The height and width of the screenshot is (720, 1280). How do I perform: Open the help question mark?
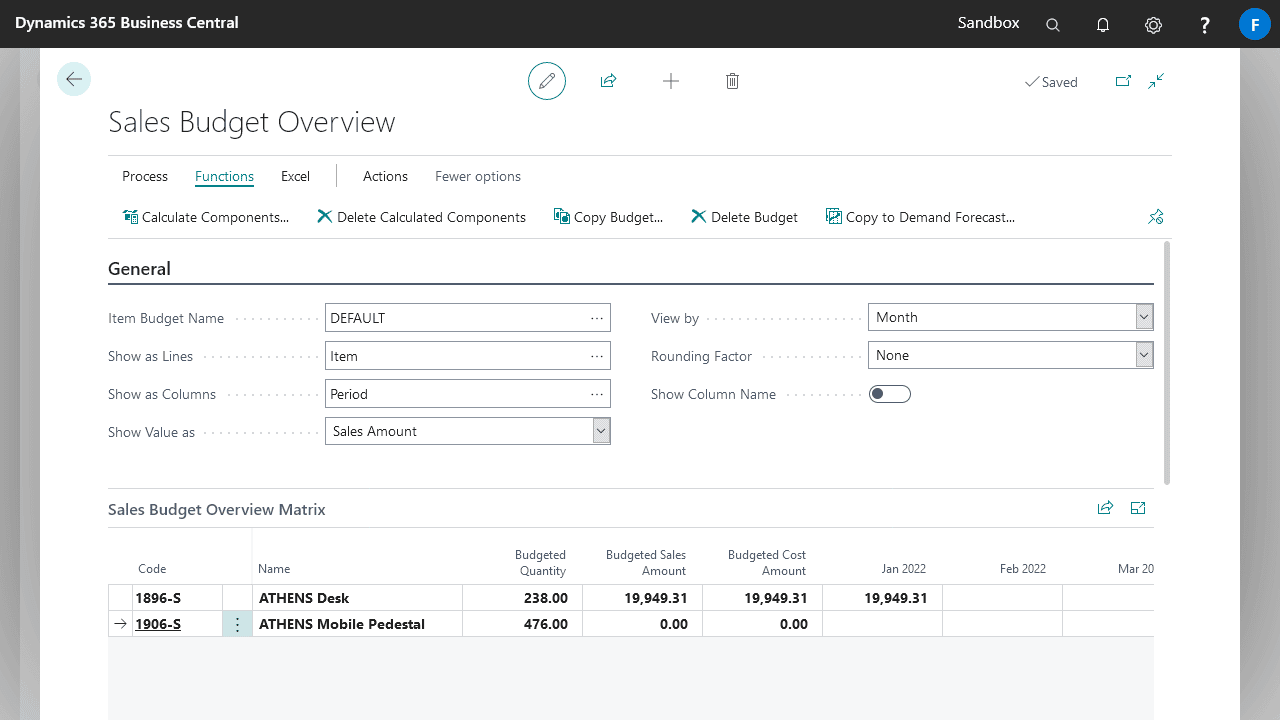tap(1205, 25)
